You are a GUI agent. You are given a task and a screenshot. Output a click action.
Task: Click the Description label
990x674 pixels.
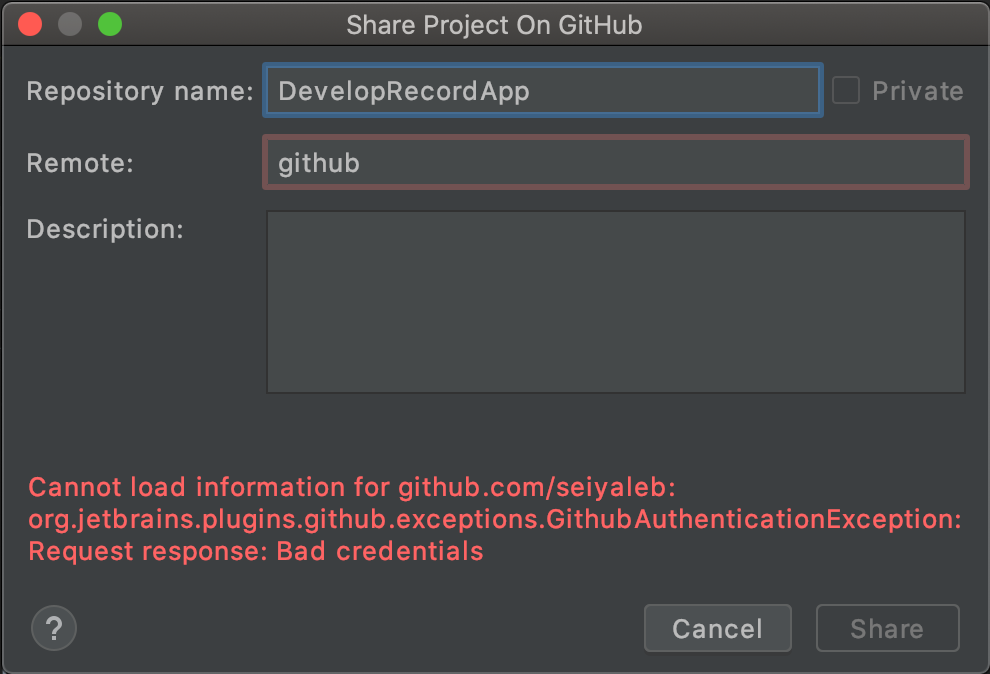(x=105, y=229)
